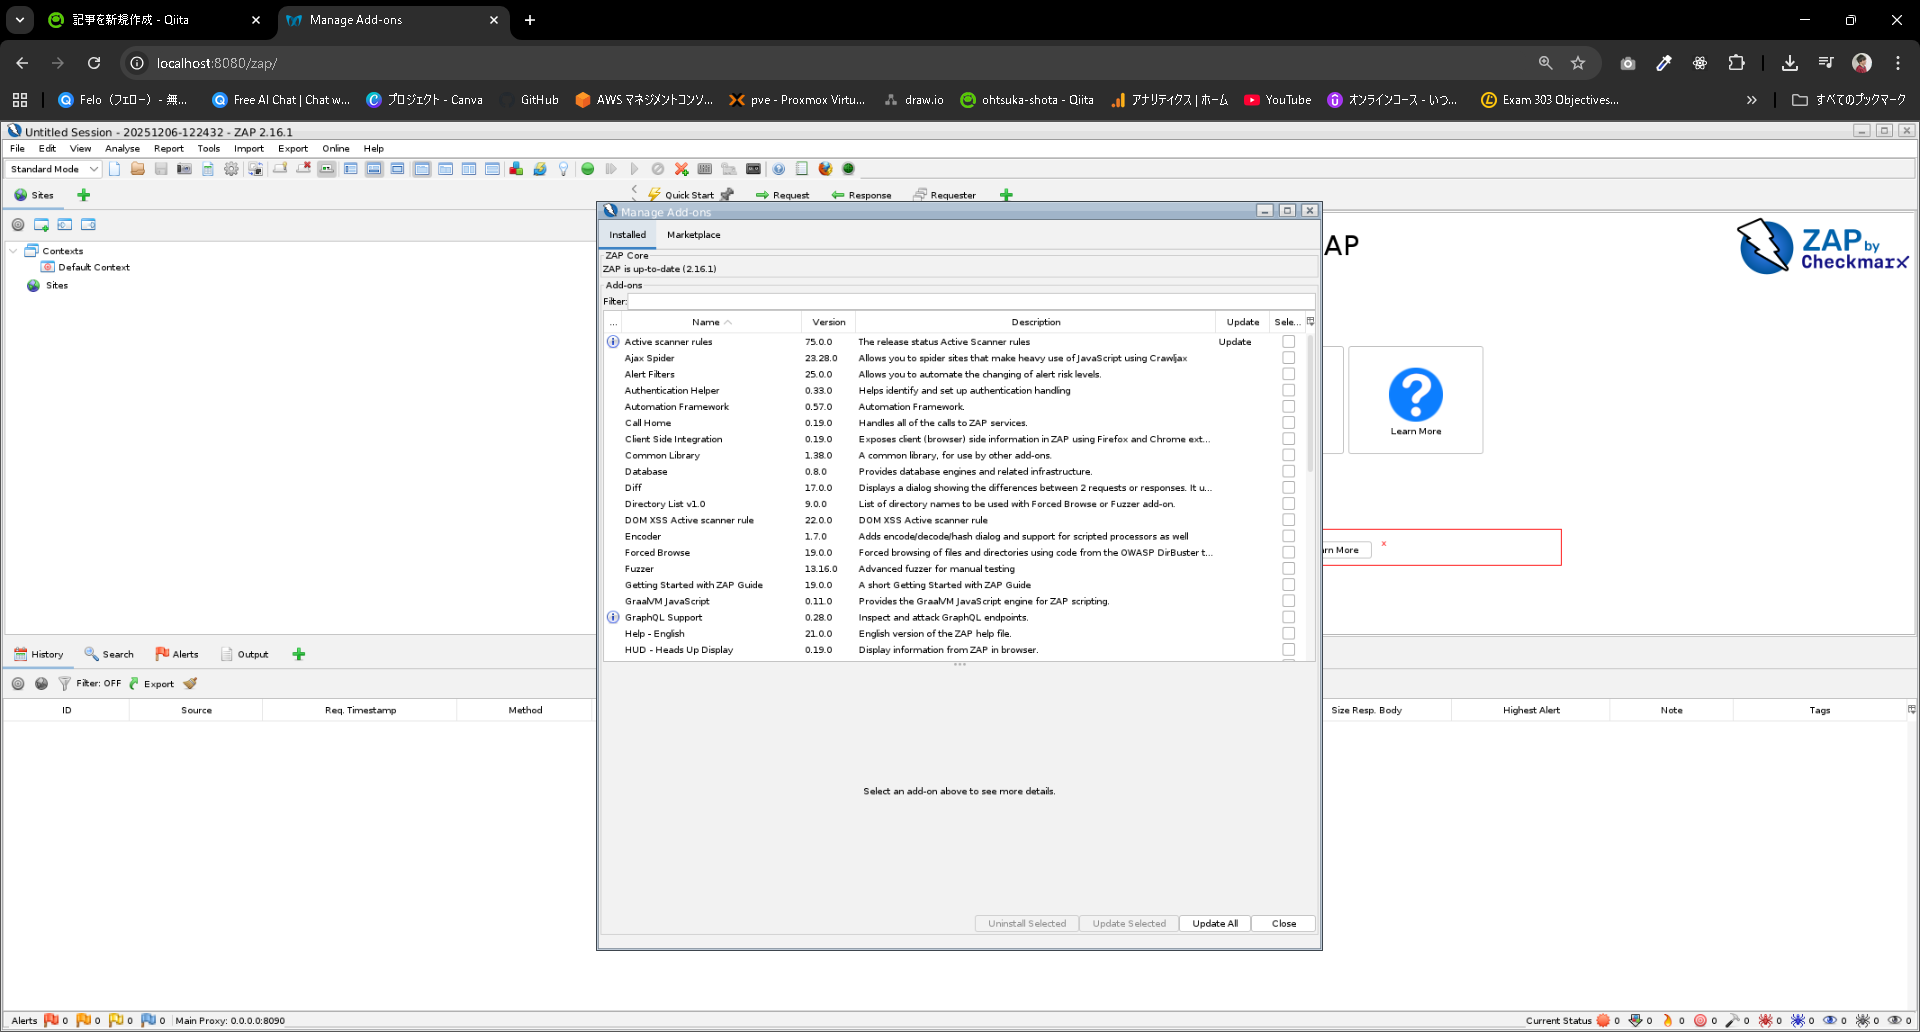The height and width of the screenshot is (1032, 1920).
Task: Click the browser address bar
Action: click(840, 63)
